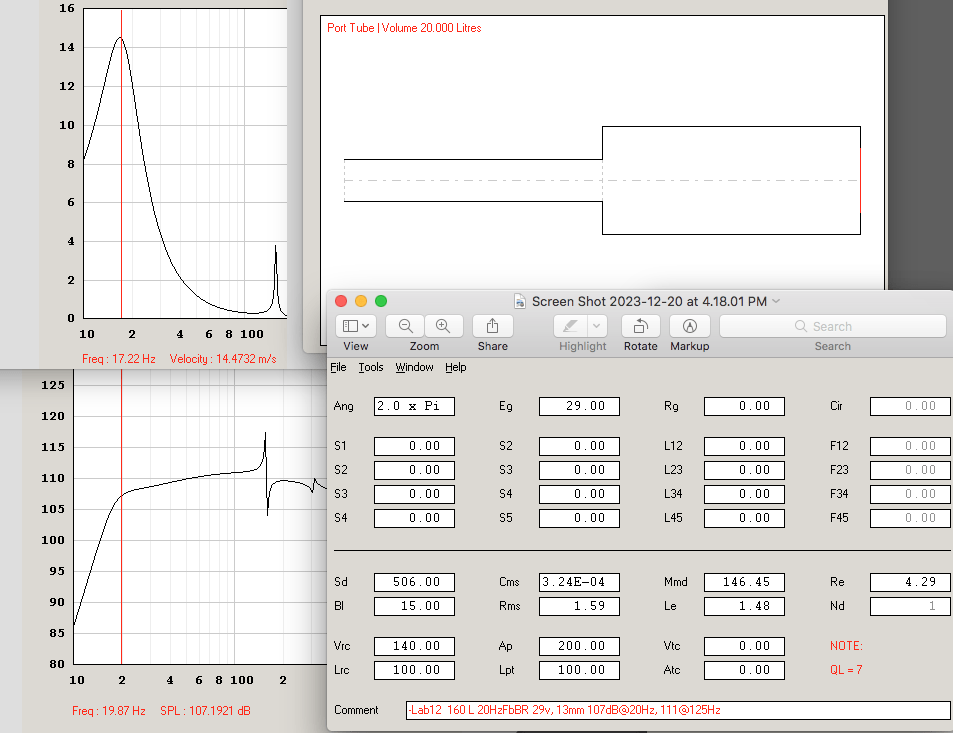Select the F23 input field
The image size is (953, 733).
click(910, 470)
